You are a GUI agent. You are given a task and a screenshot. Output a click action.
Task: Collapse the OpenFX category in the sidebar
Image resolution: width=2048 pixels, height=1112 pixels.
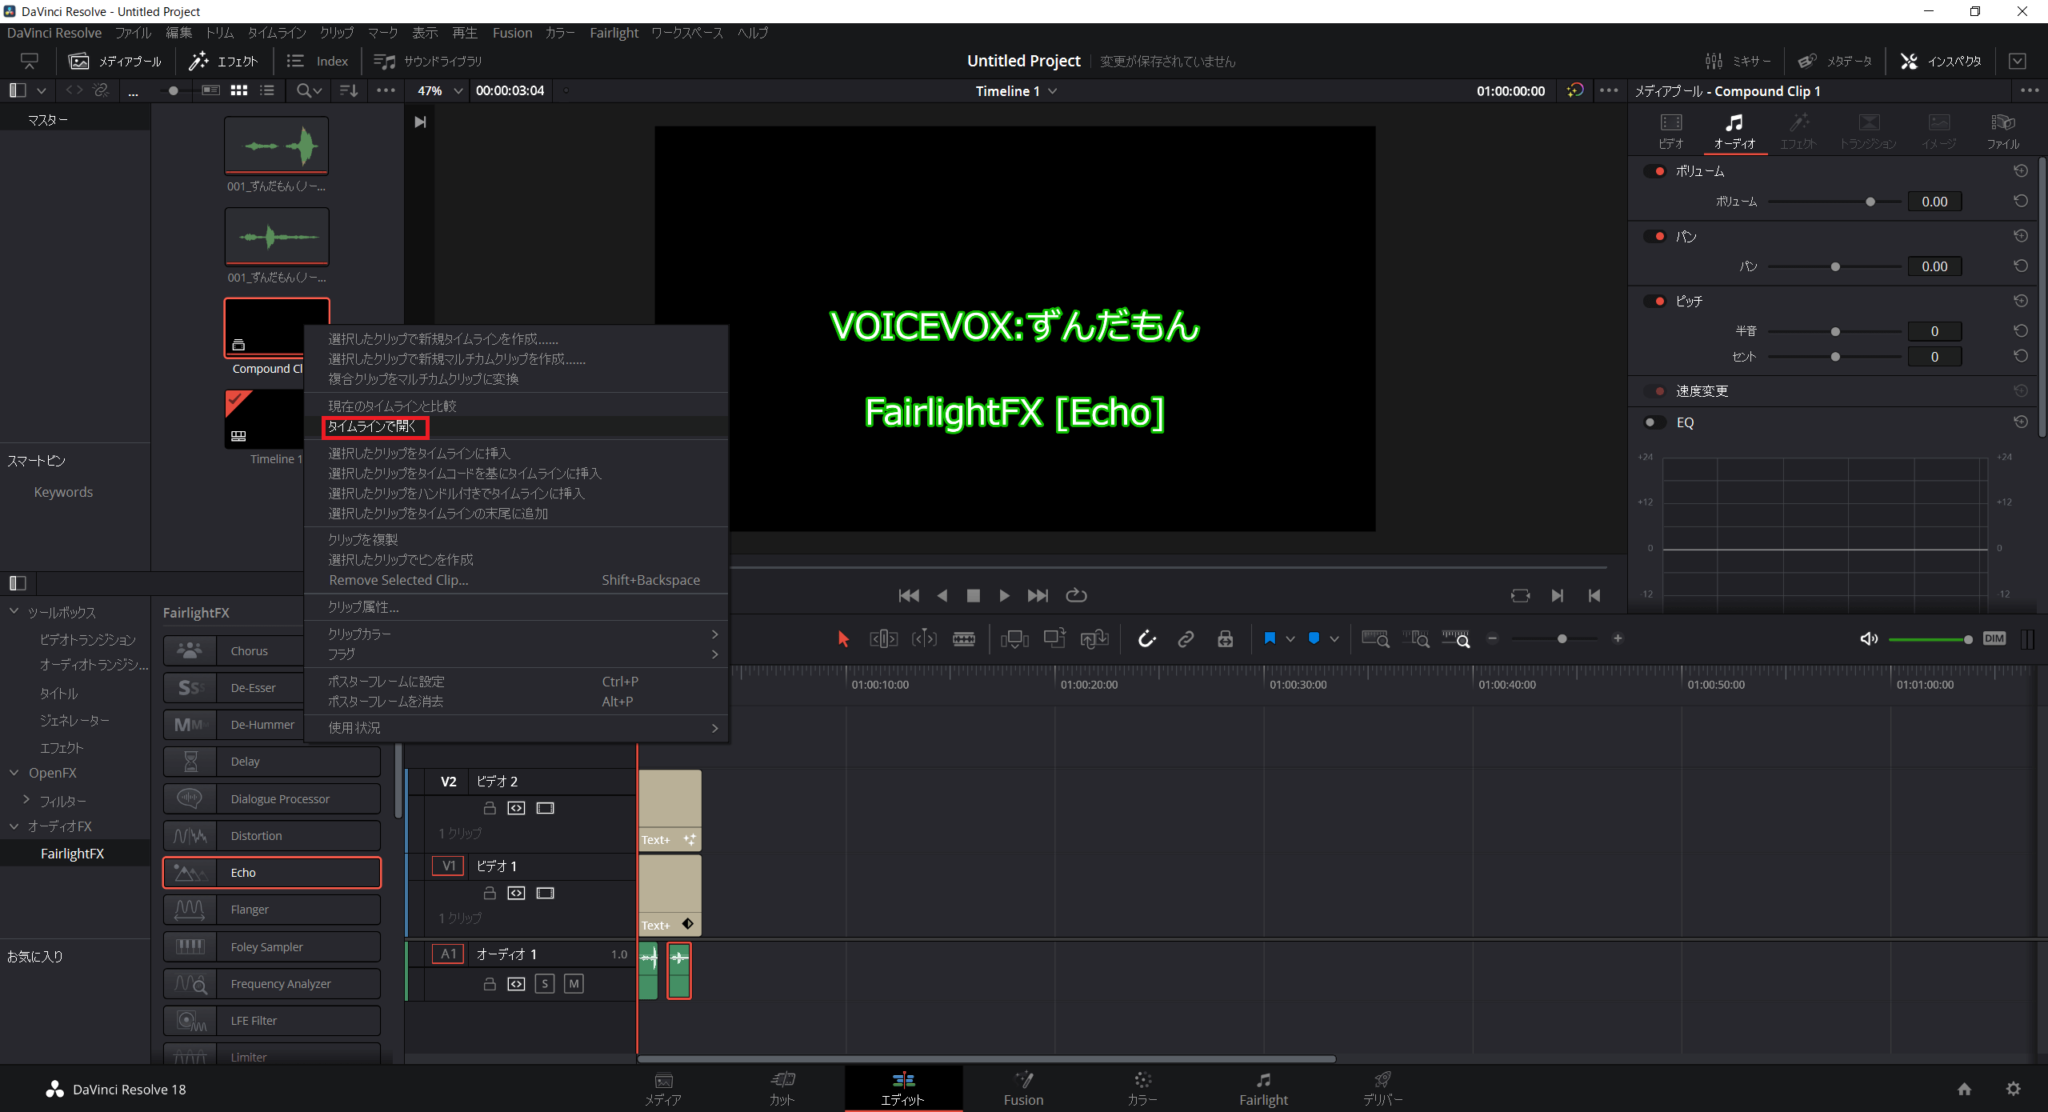point(14,772)
